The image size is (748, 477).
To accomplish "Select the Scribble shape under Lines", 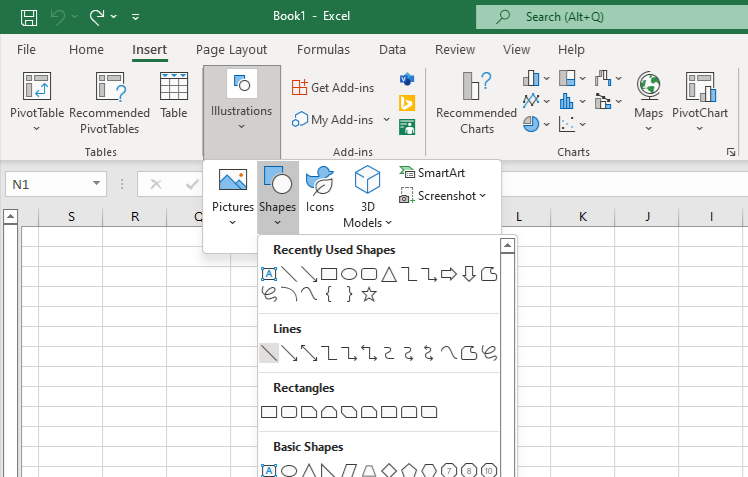I will [489, 353].
